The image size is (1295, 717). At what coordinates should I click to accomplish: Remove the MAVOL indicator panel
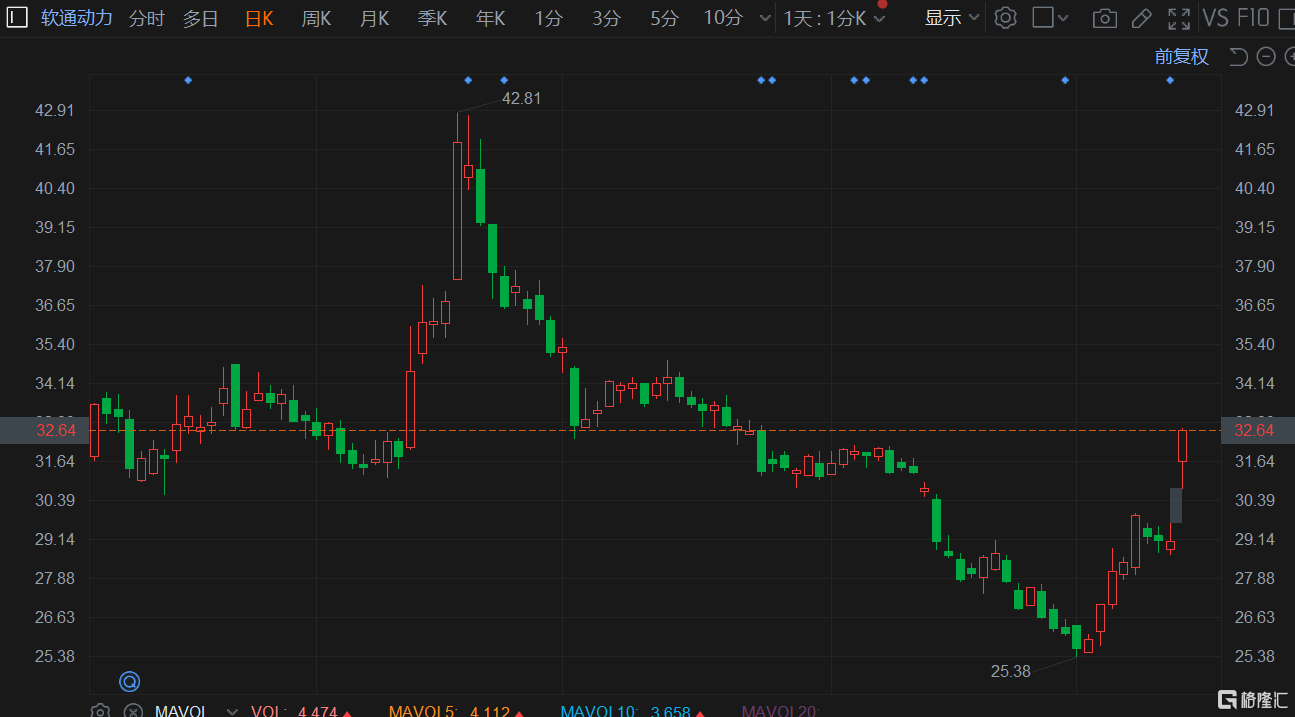(132, 712)
